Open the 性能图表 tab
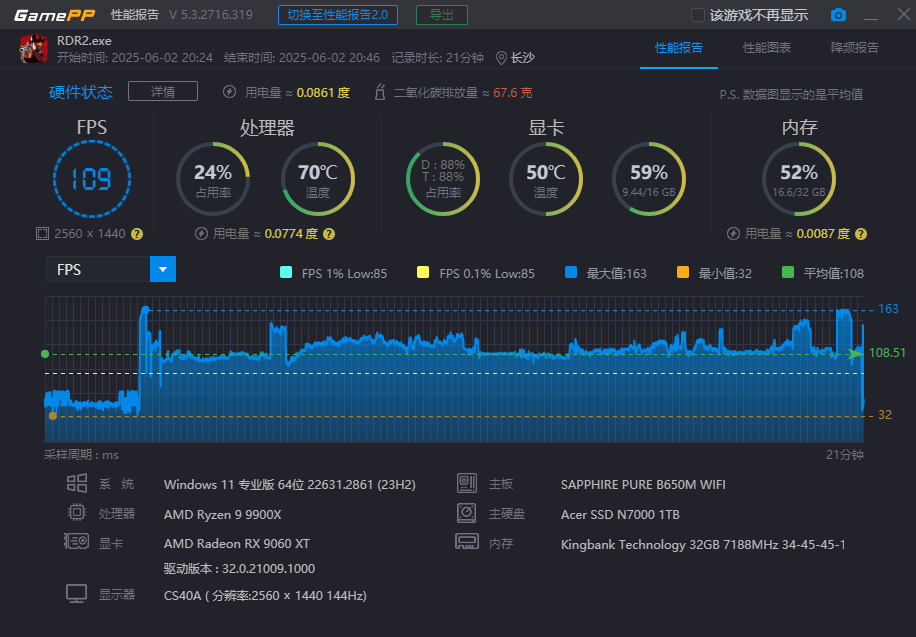The width and height of the screenshot is (916, 637). 766,48
